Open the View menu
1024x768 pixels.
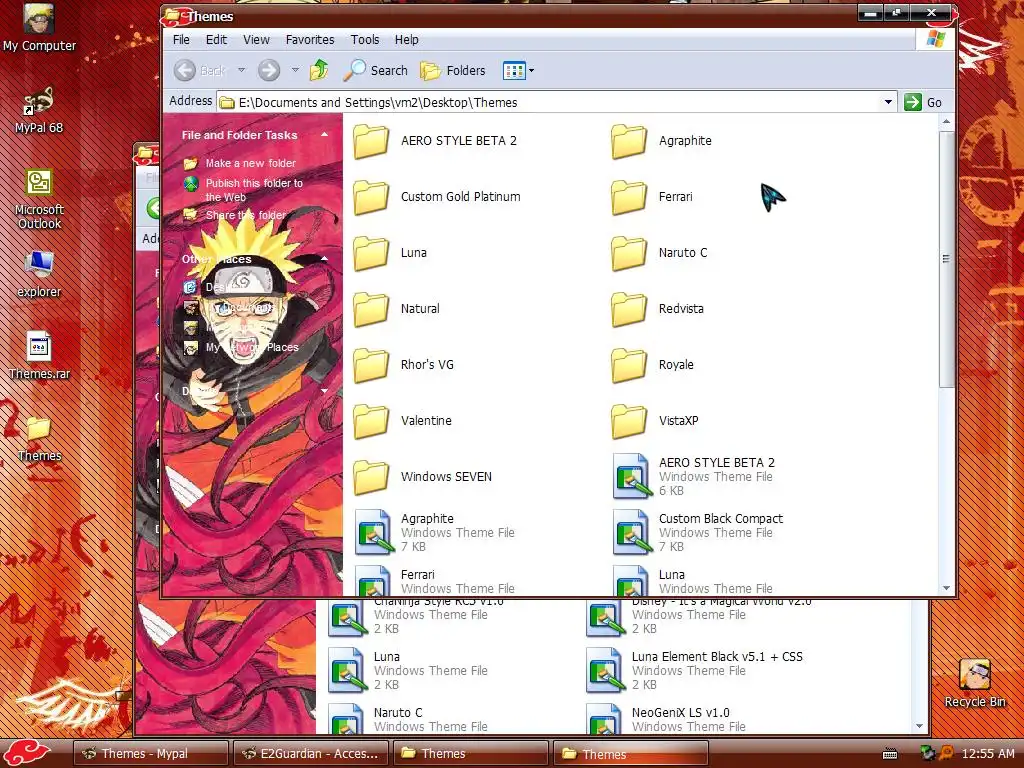[256, 40]
